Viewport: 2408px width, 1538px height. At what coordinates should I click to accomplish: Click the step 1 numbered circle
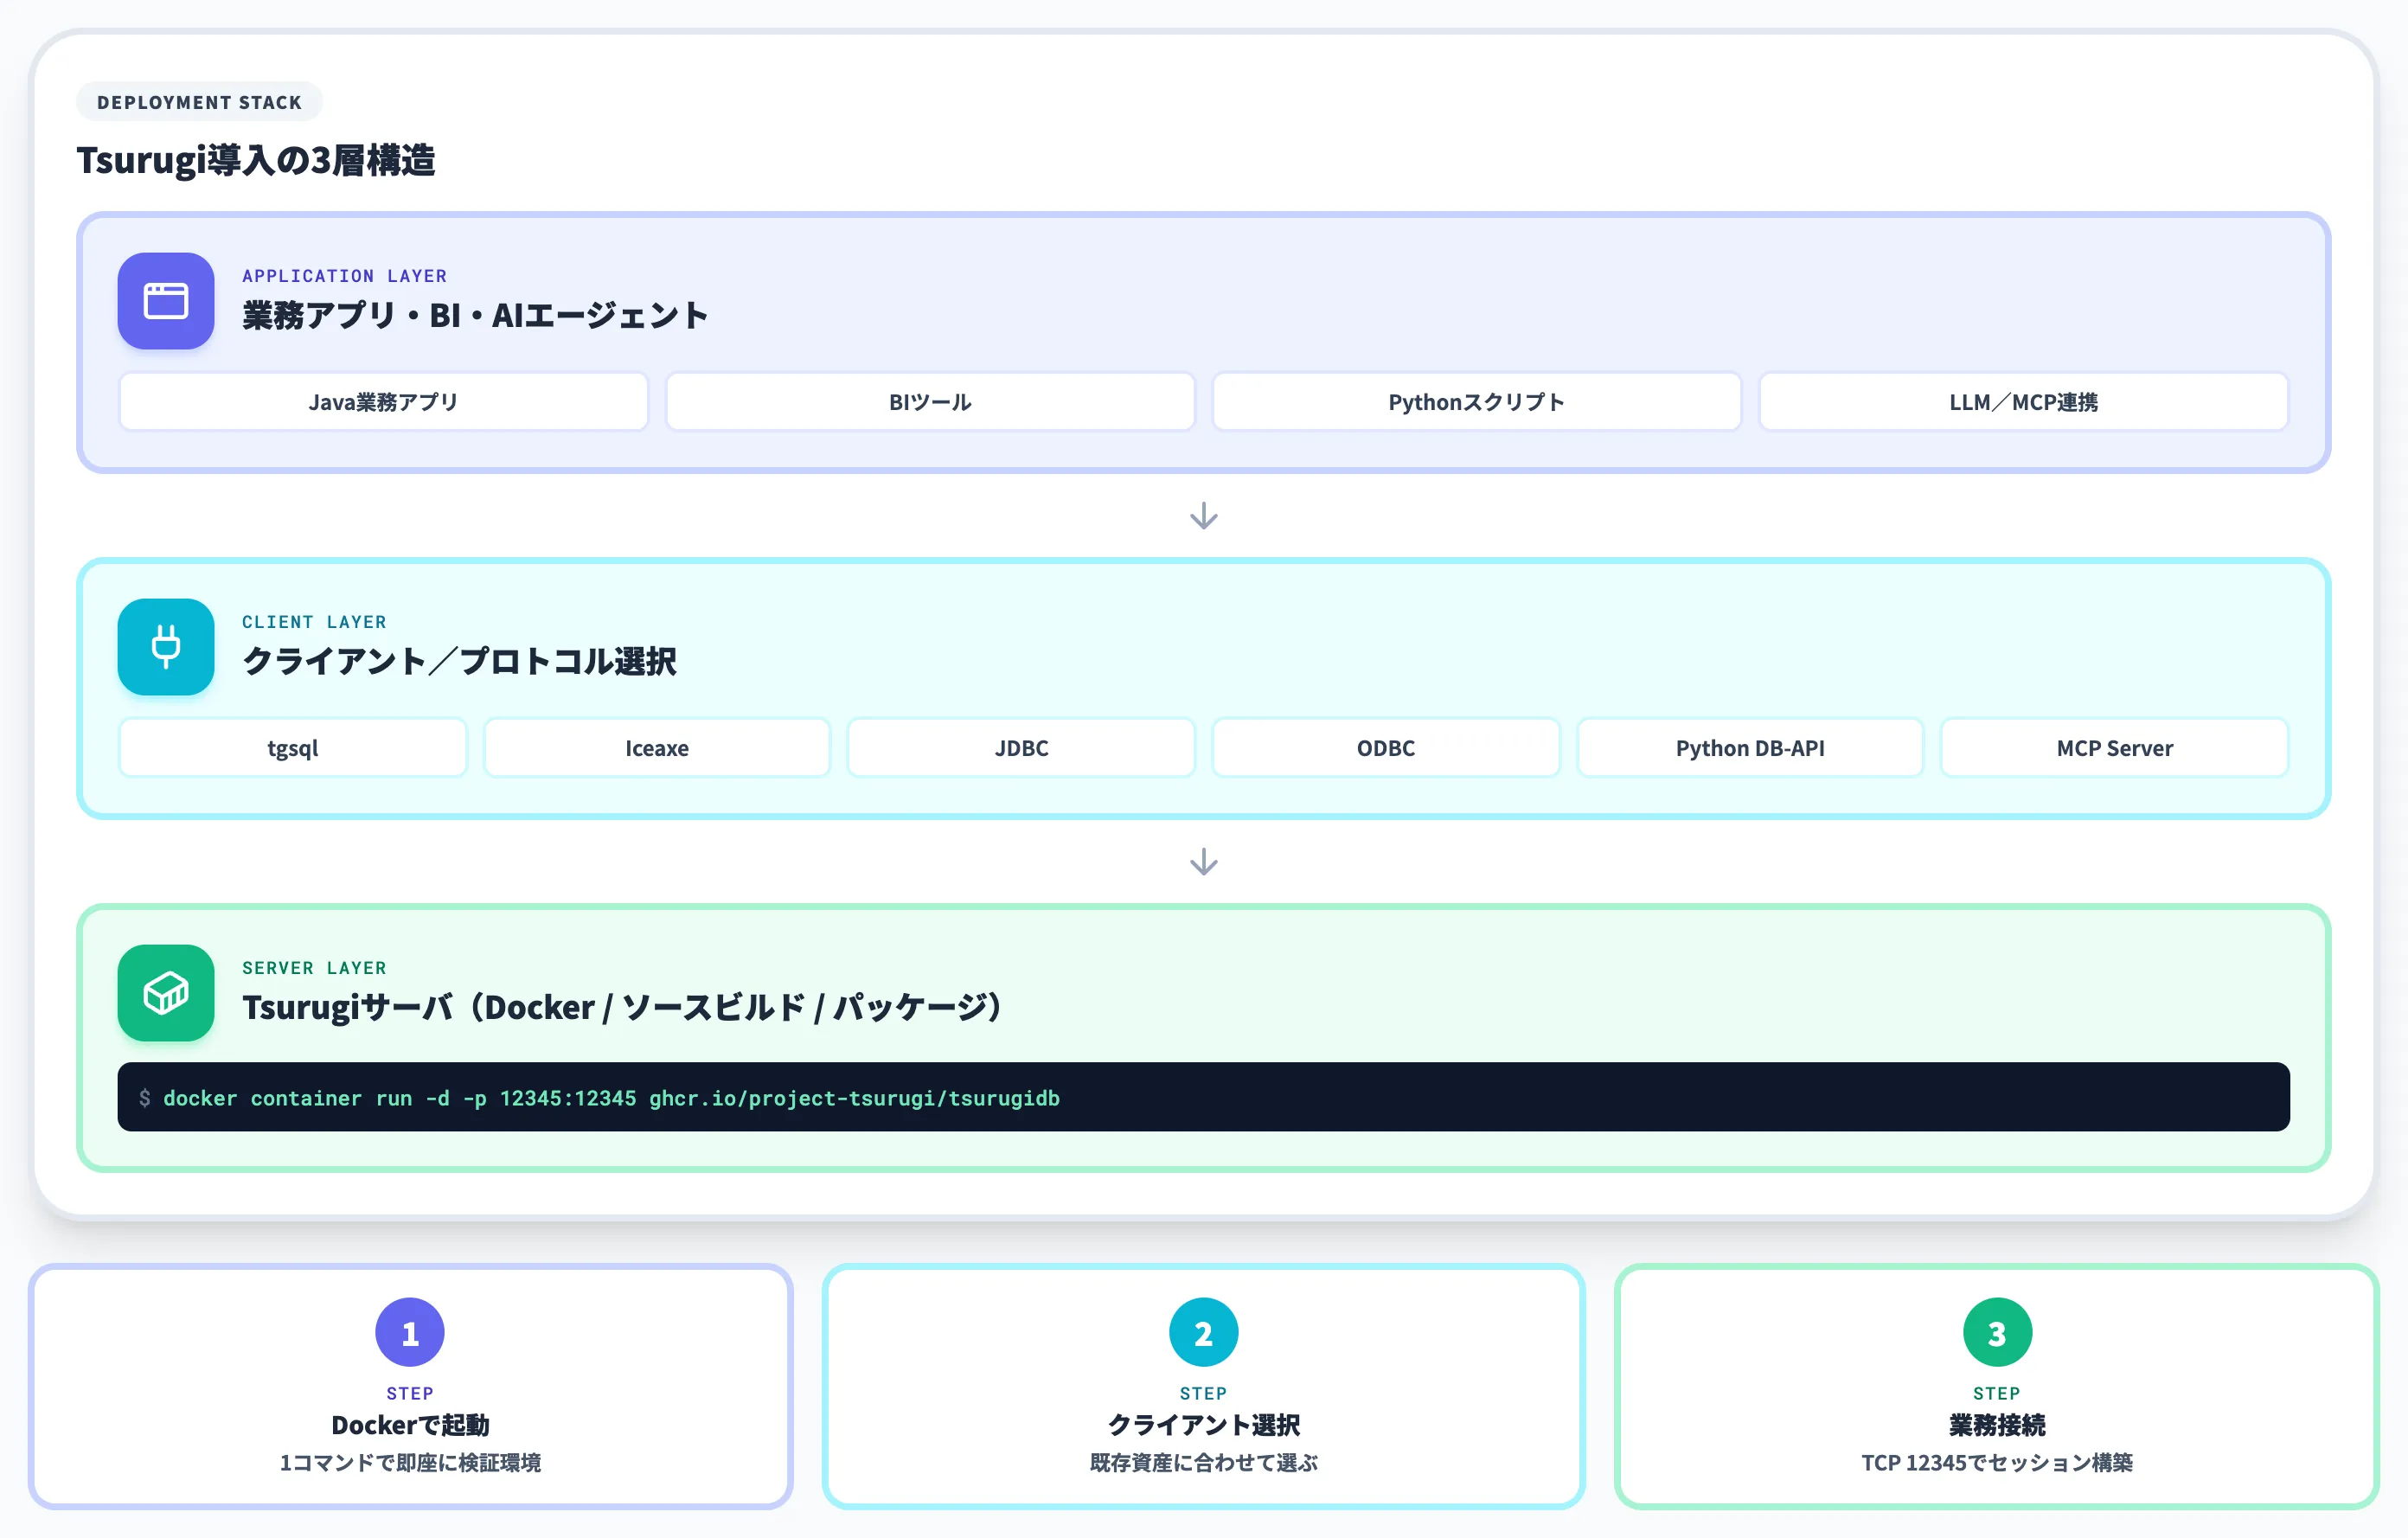[x=410, y=1332]
